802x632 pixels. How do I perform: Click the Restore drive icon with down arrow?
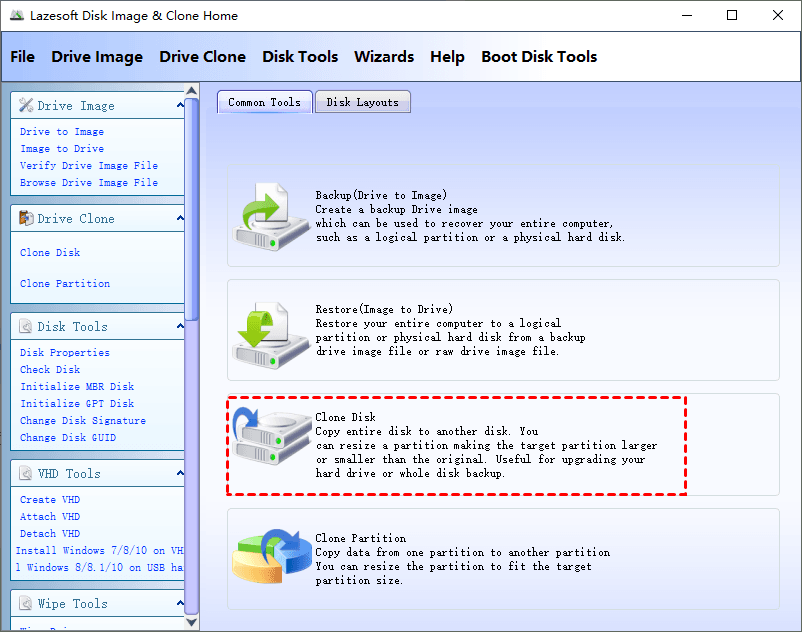(x=271, y=333)
